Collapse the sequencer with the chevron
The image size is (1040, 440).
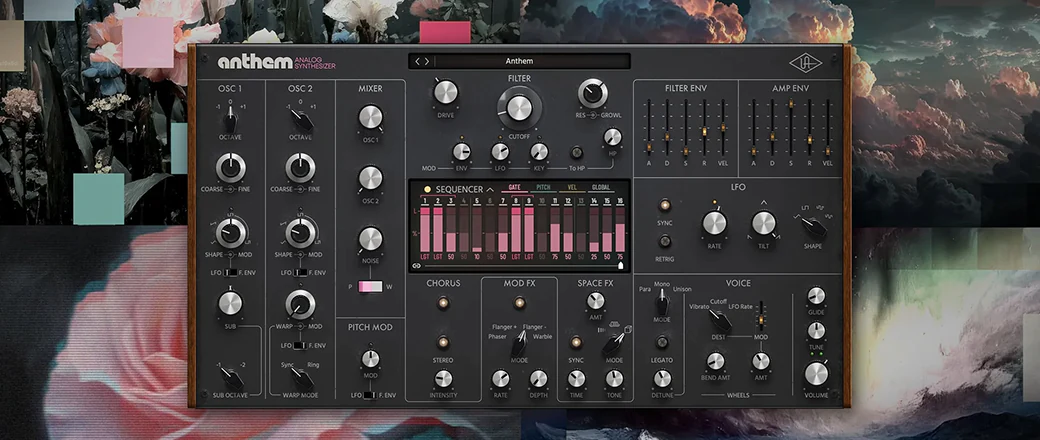(x=489, y=189)
